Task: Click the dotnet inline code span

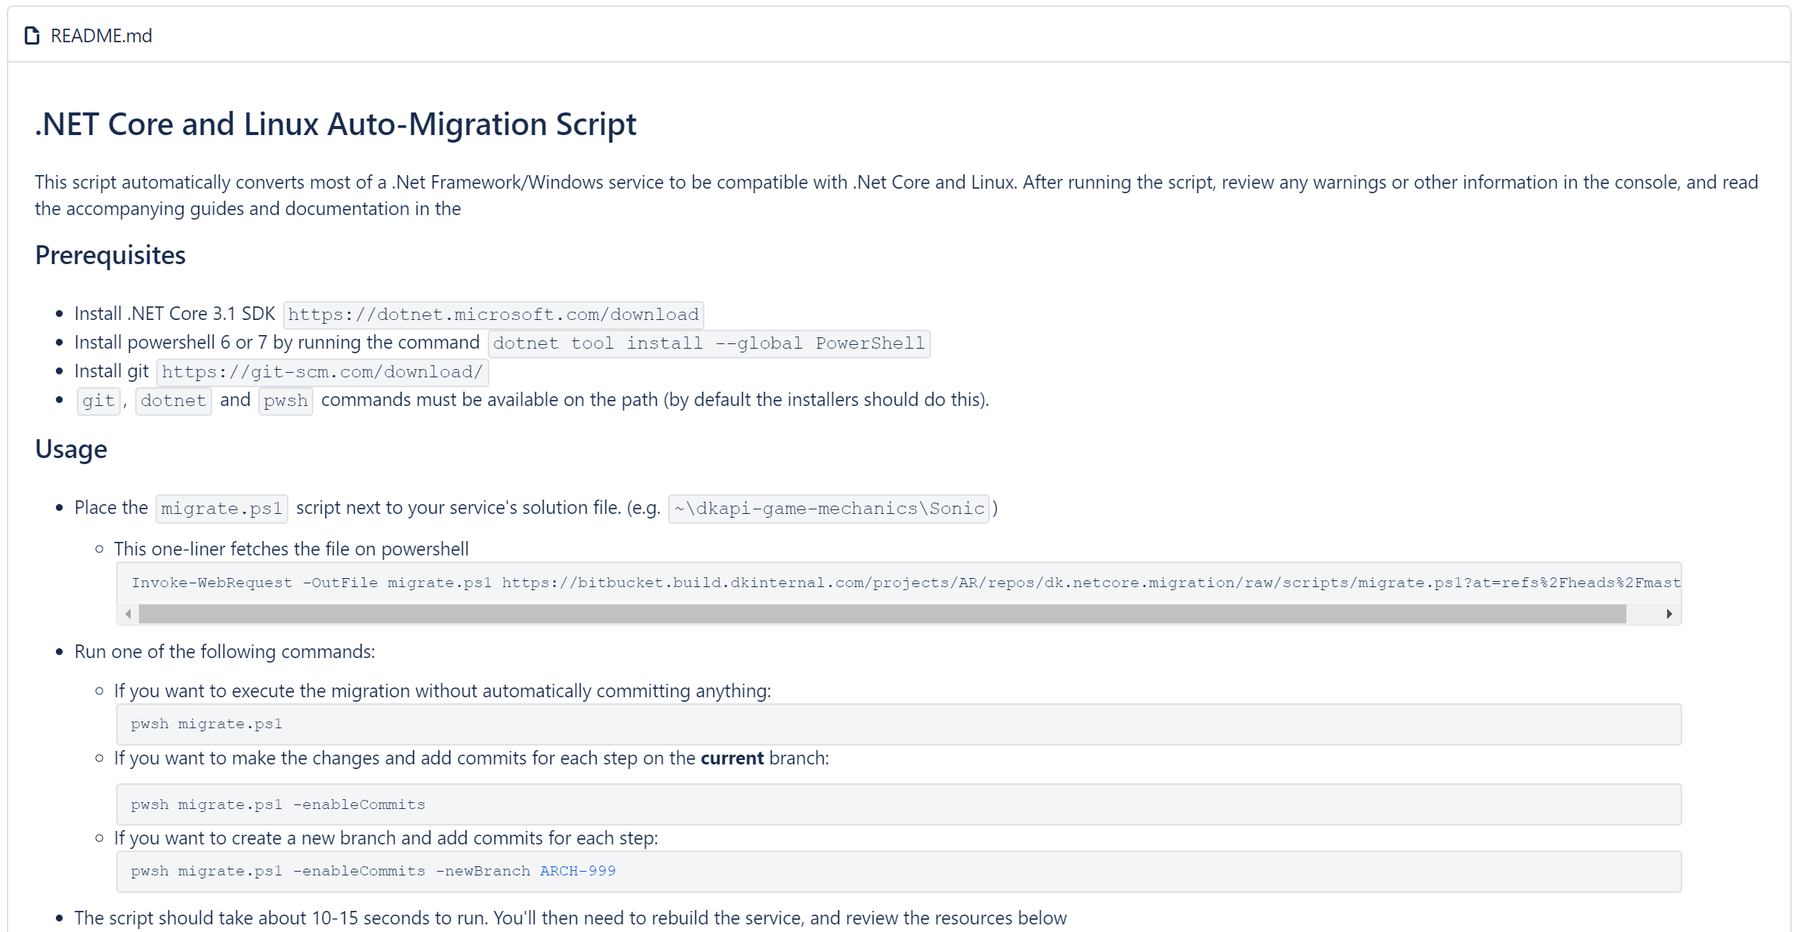Action: point(173,400)
